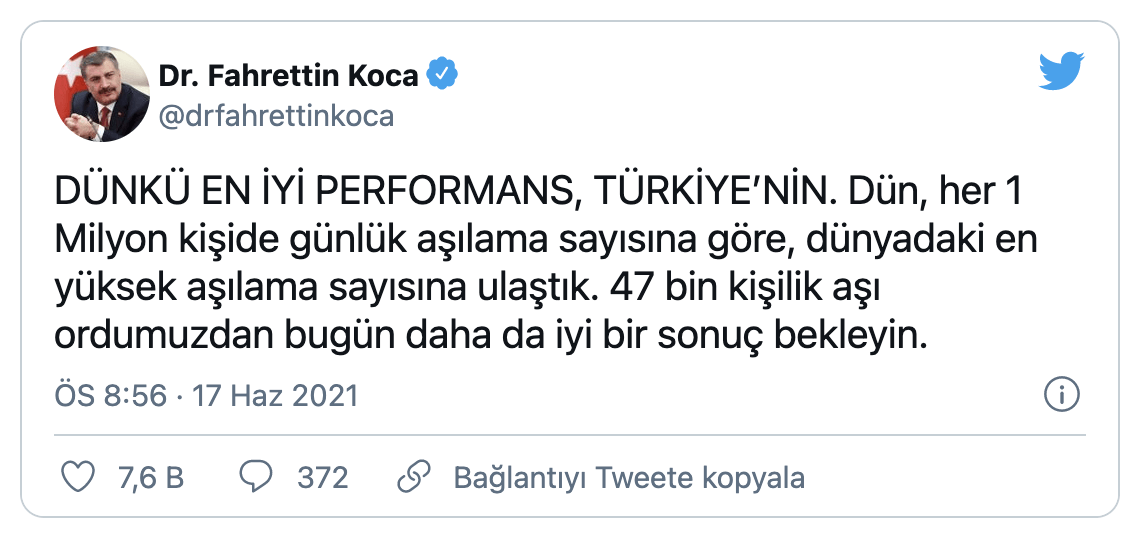Click the heart icon to like the tweet

pos(78,477)
